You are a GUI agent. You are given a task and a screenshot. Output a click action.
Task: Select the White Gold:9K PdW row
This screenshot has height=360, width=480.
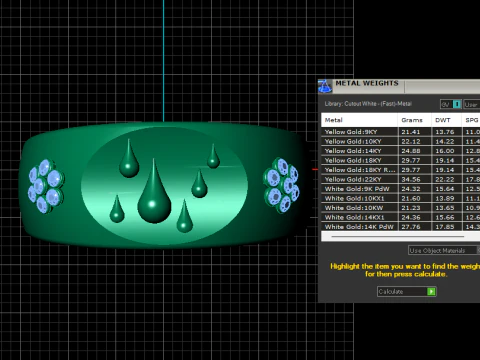[x=401, y=189]
